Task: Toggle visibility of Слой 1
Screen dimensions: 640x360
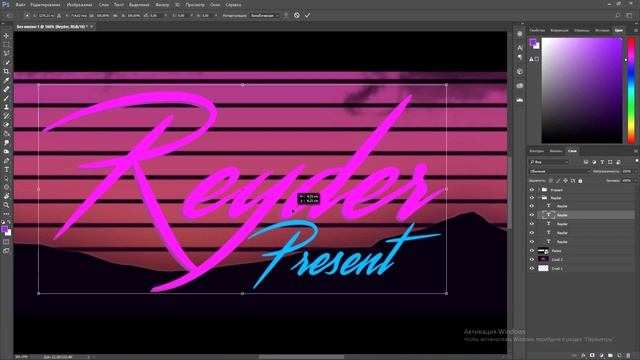Action: 532,269
